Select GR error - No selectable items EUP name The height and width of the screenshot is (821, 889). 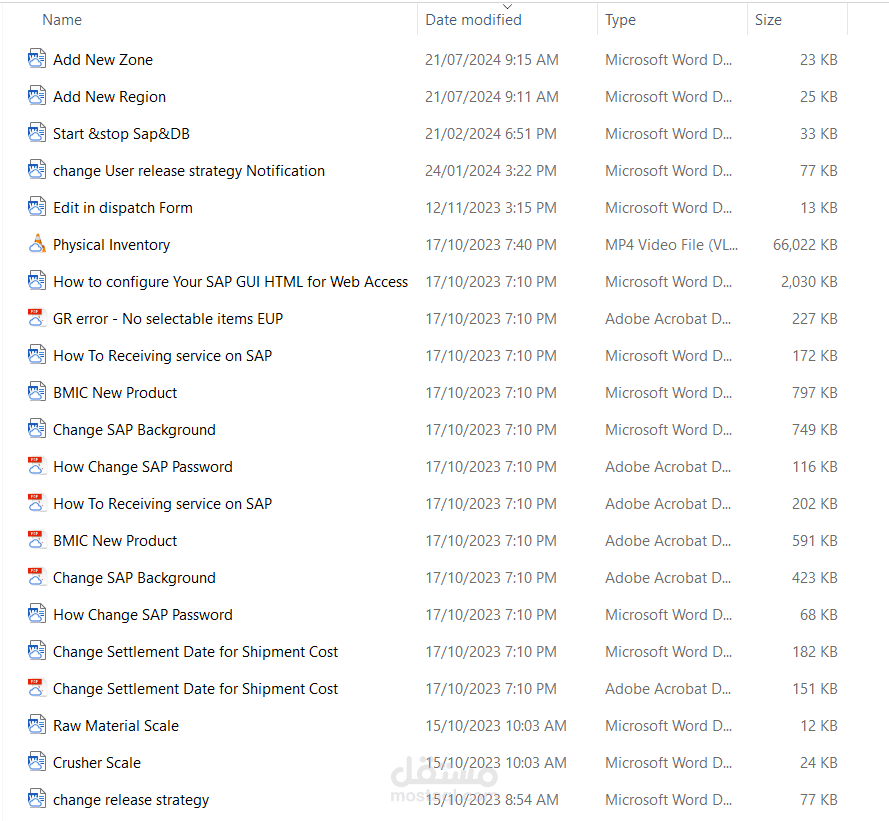point(168,319)
